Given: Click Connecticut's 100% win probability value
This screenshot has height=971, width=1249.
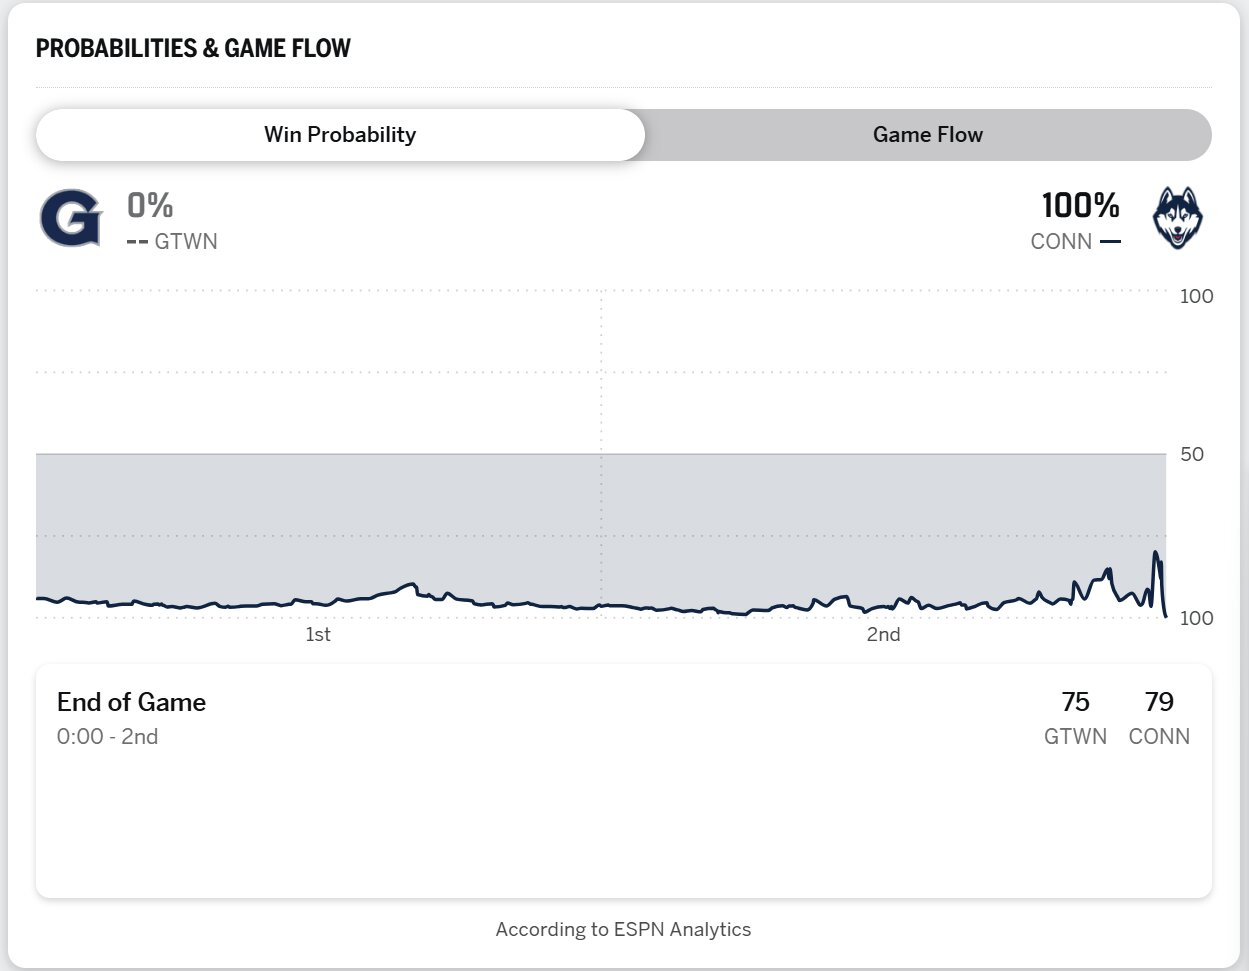Looking at the screenshot, I should [x=1080, y=206].
